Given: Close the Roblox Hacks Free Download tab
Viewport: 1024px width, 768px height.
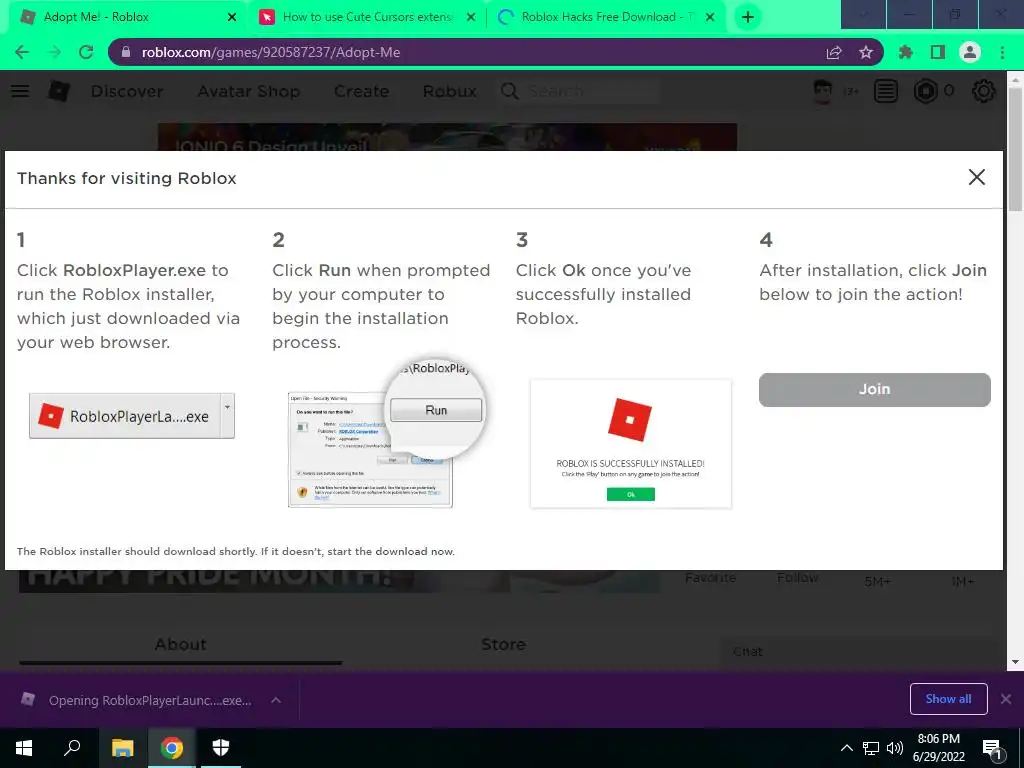Looking at the screenshot, I should point(710,17).
